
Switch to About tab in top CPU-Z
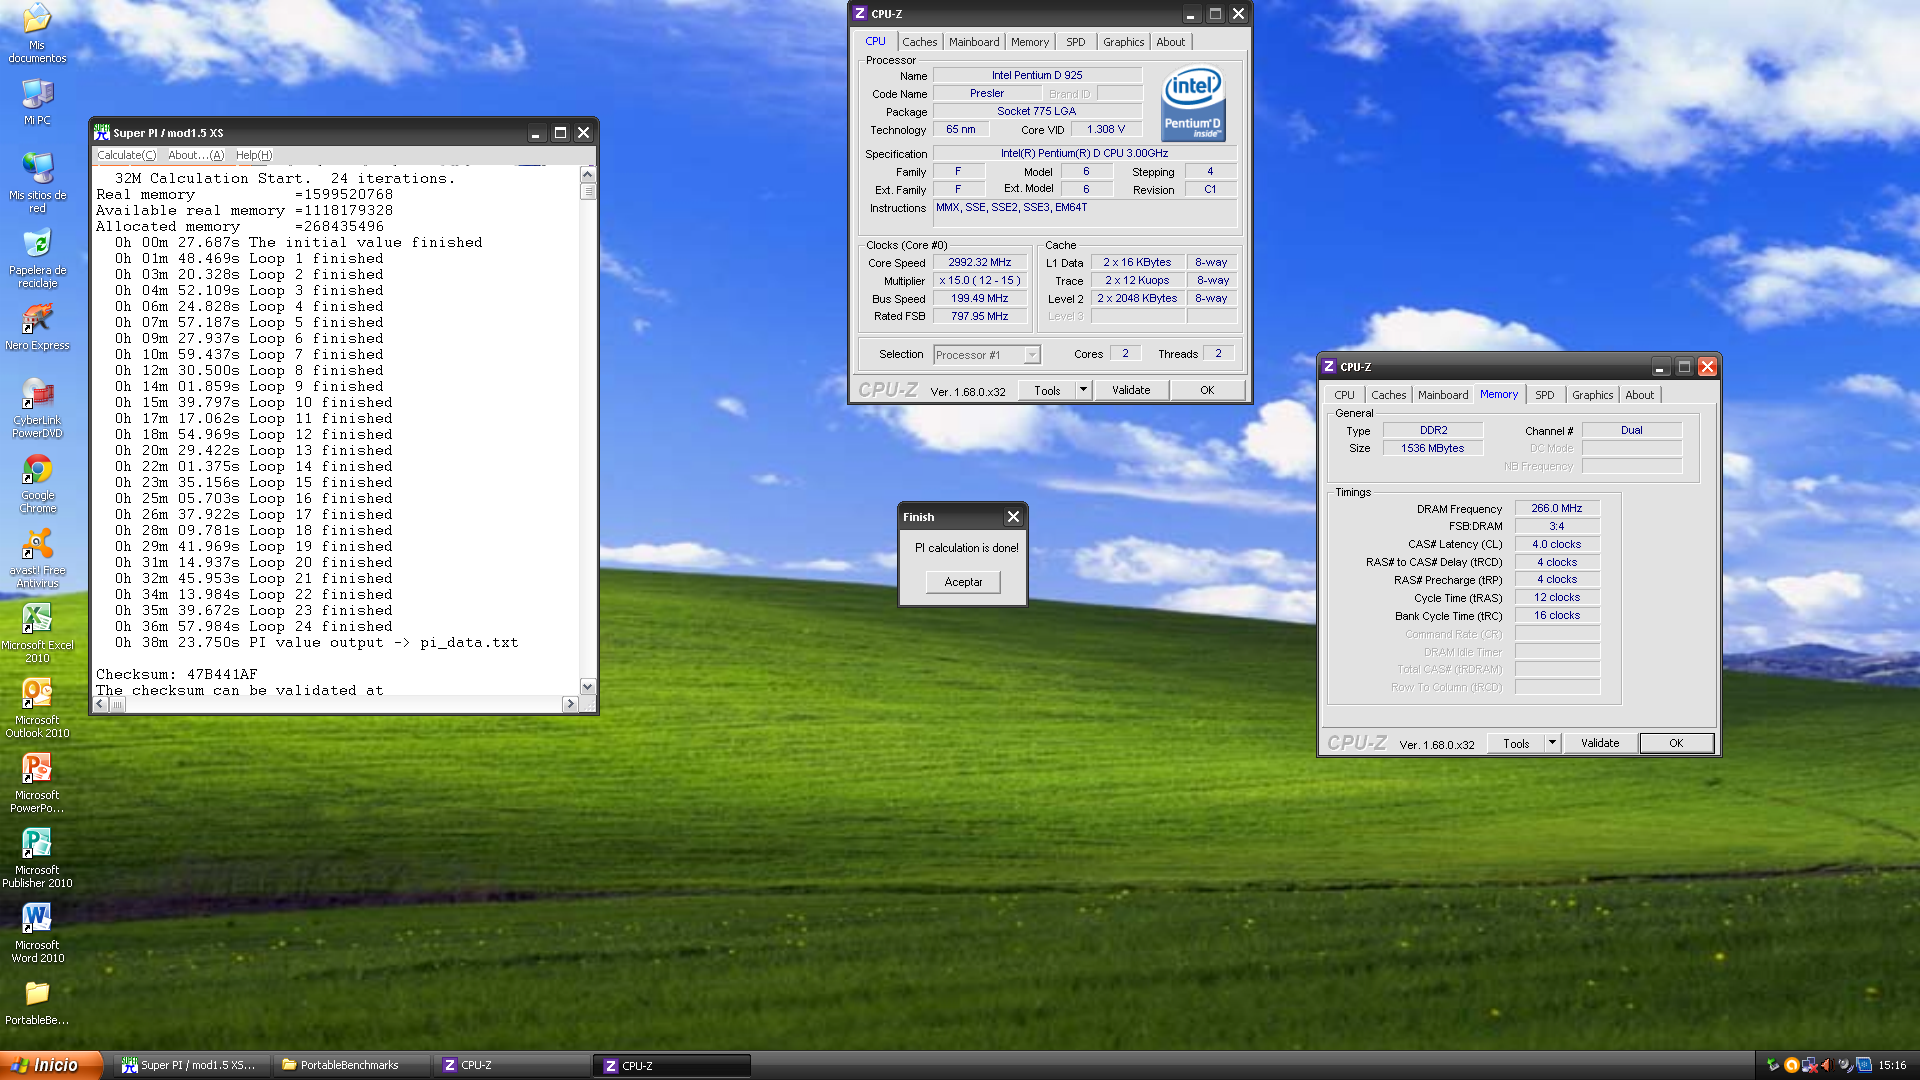[x=1170, y=42]
